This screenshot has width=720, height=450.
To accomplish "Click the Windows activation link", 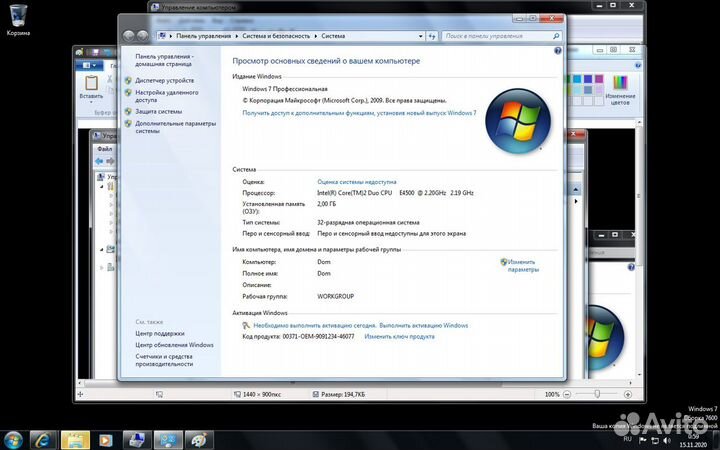I will pyautogui.click(x=360, y=325).
